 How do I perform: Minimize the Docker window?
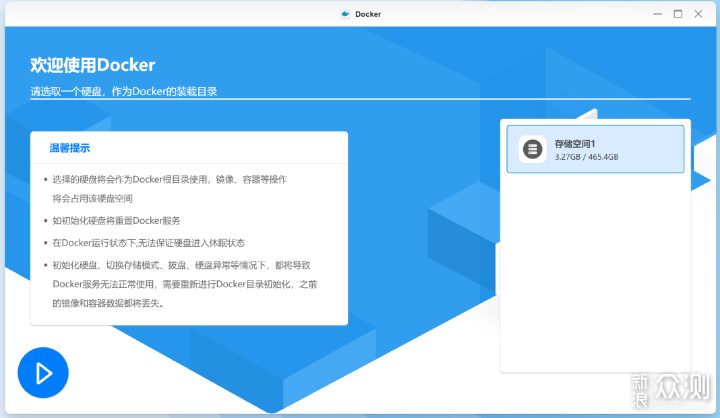658,14
